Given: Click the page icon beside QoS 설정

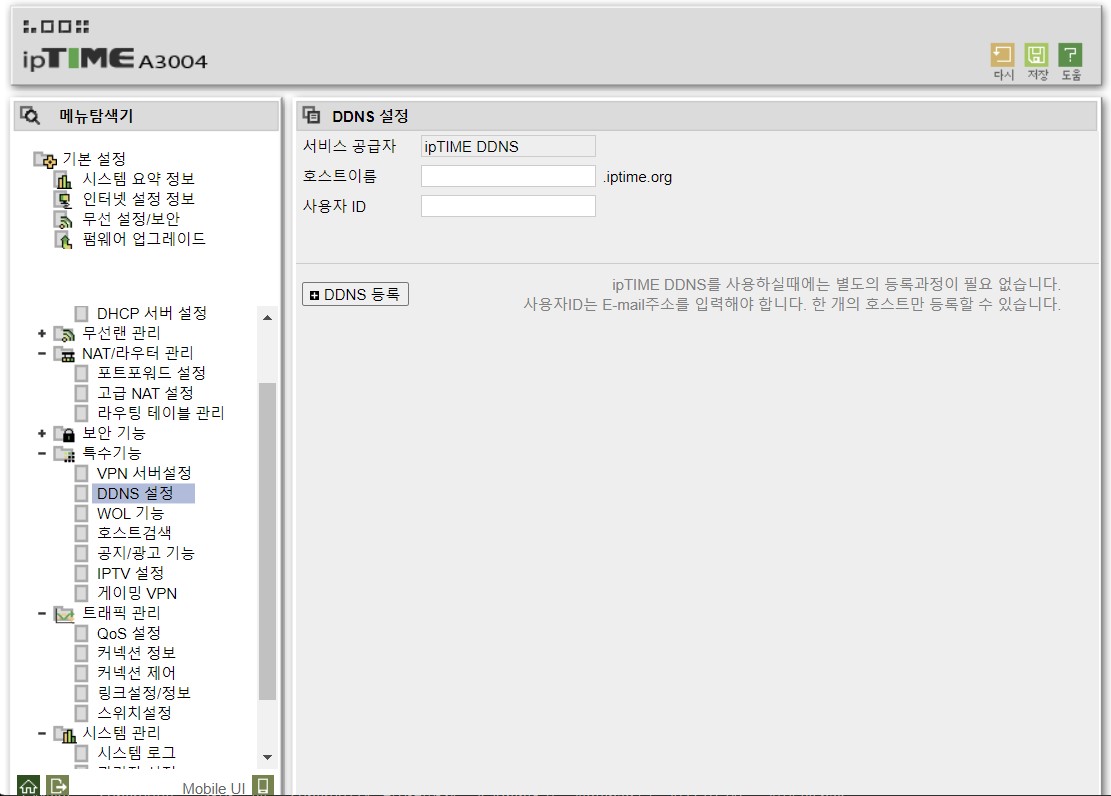Looking at the screenshot, I should [x=81, y=634].
